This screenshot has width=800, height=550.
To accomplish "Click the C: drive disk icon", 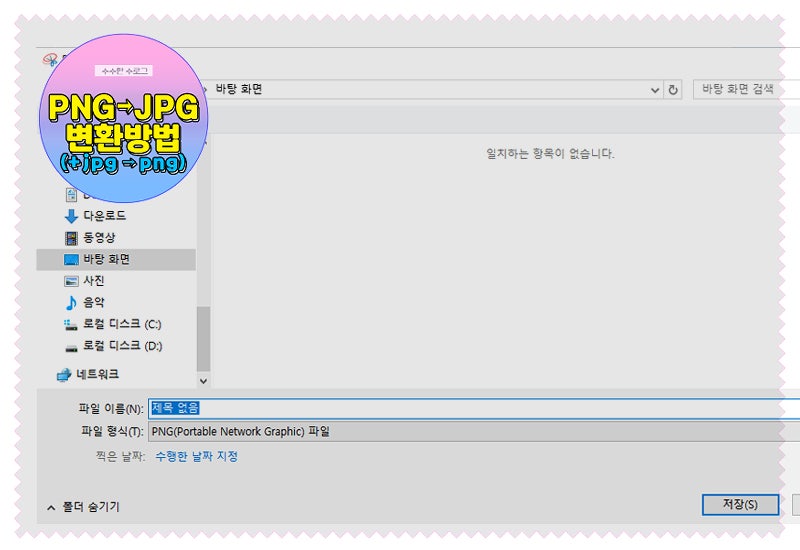I will 70,324.
